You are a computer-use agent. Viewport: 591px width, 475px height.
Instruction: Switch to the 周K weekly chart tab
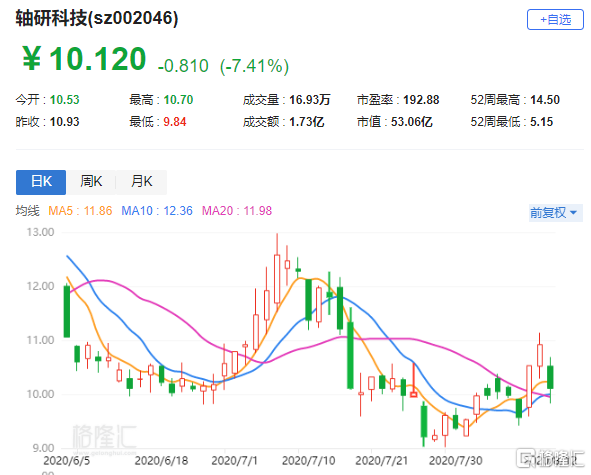tap(91, 182)
